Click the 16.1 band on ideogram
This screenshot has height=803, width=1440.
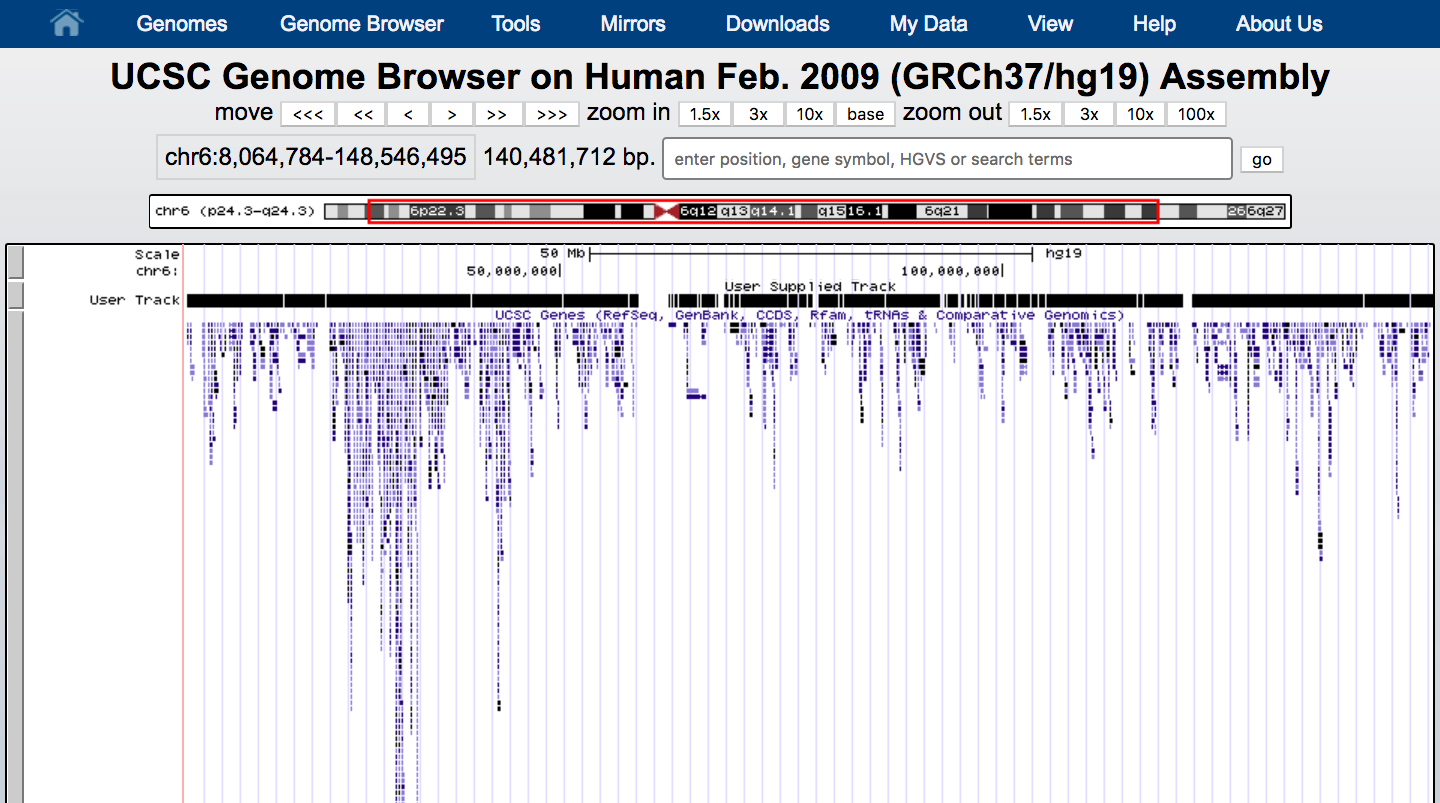(x=866, y=211)
